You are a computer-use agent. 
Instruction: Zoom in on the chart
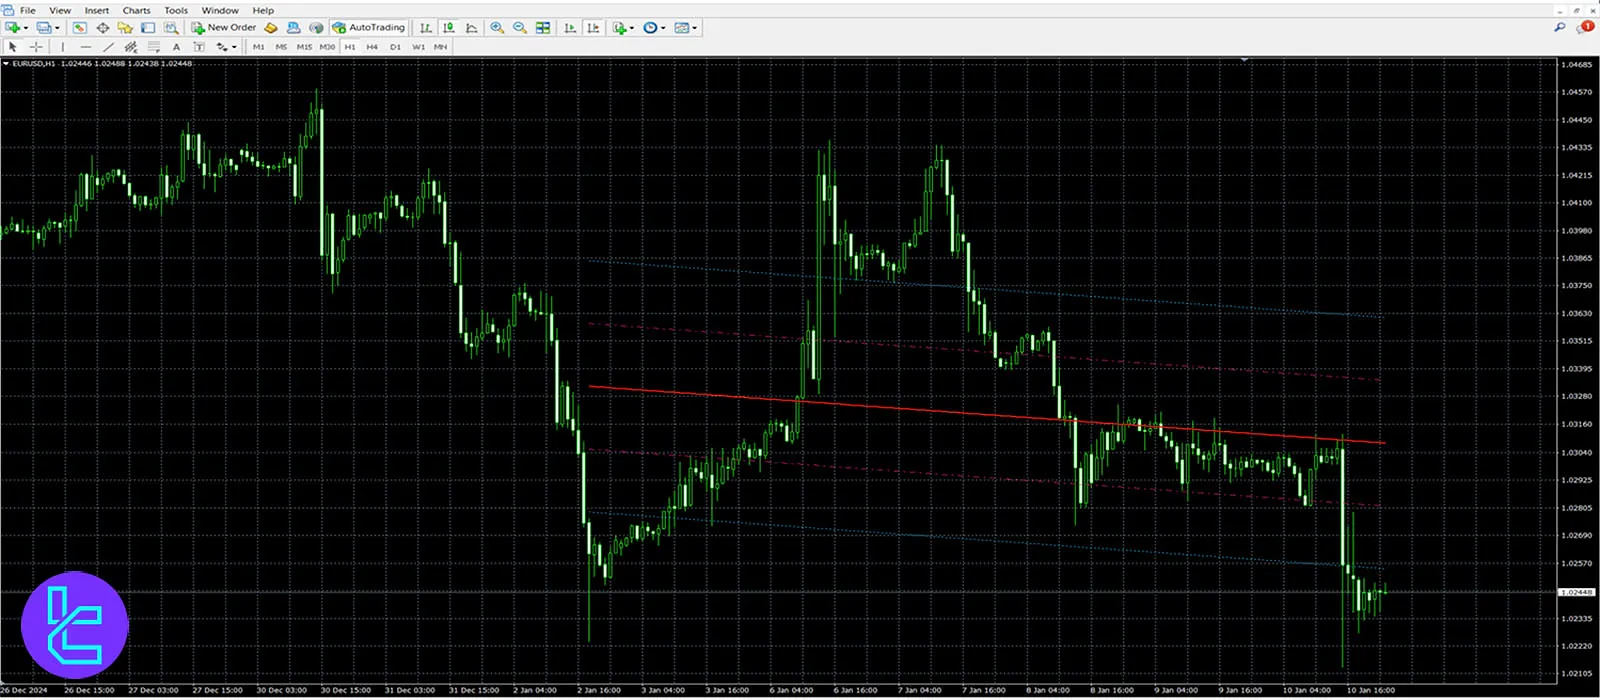click(x=497, y=28)
